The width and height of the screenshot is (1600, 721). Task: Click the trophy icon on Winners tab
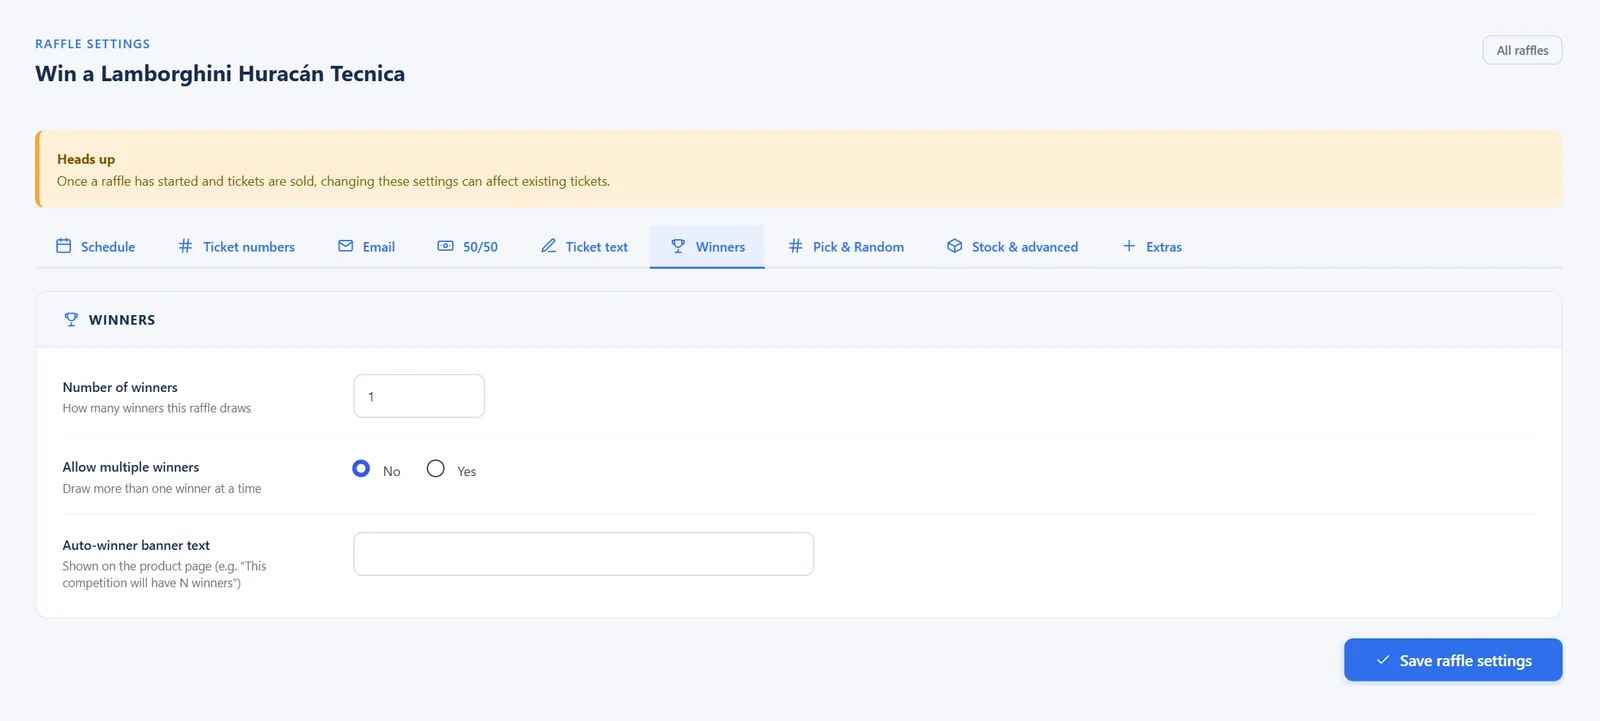(x=678, y=246)
